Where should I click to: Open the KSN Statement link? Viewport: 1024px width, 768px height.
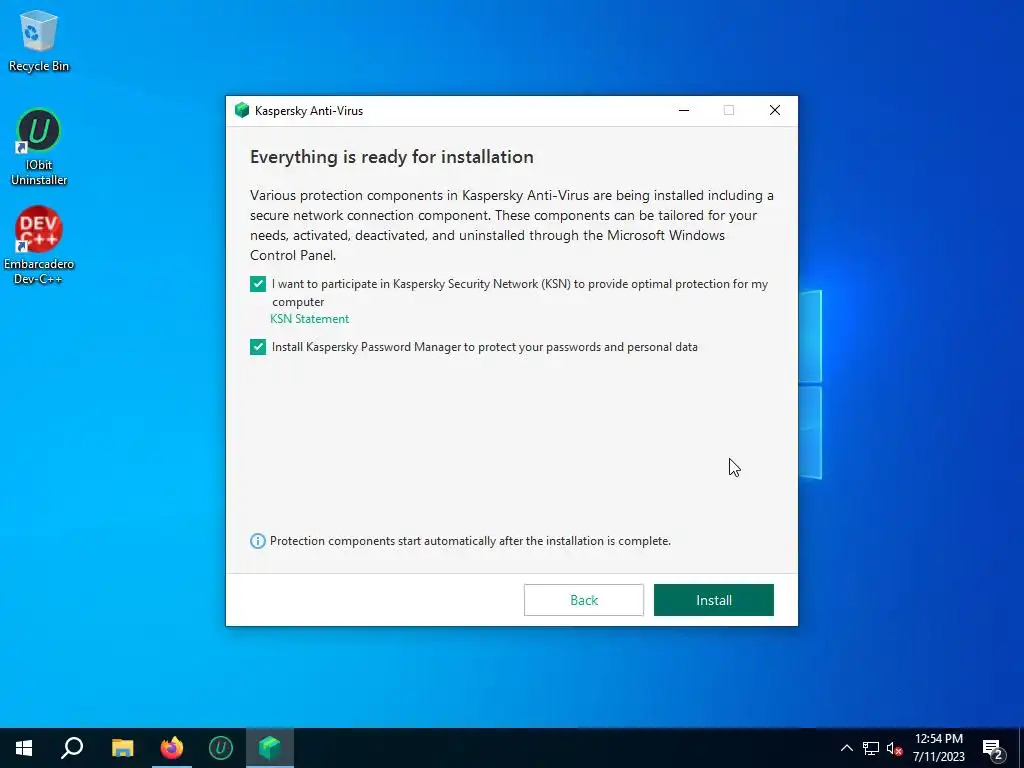310,319
